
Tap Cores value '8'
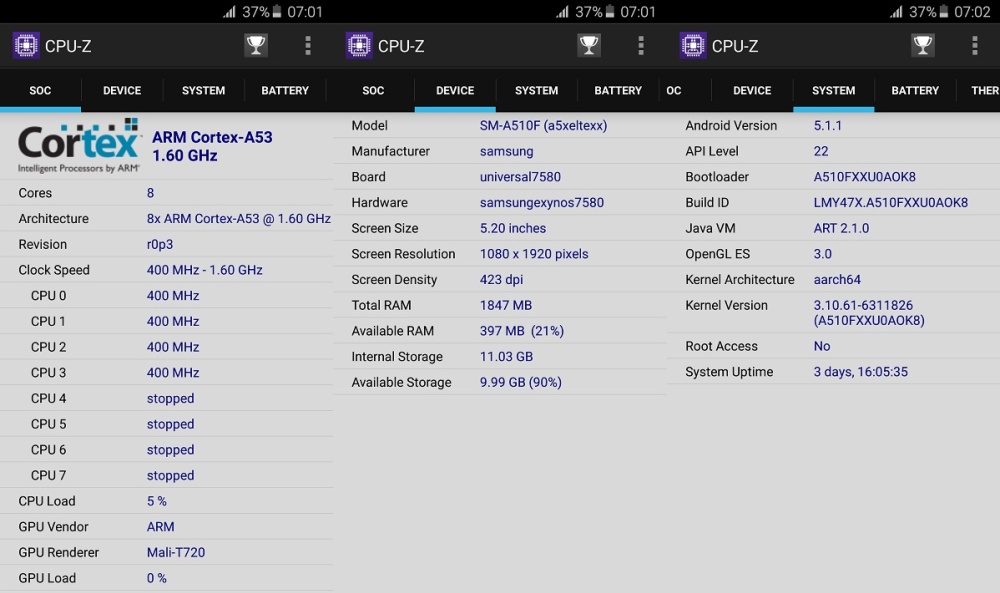click(151, 193)
